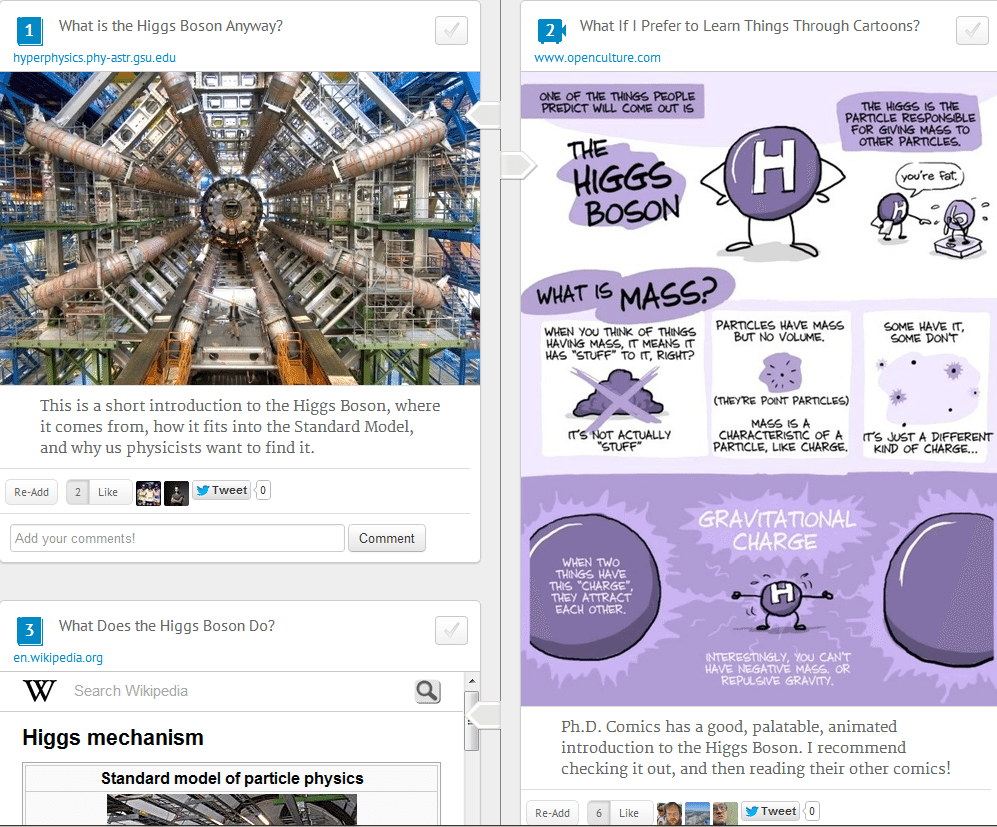Click the Ph.D. Comics description paragraph
Screen dimensions: 997x827
(755, 748)
